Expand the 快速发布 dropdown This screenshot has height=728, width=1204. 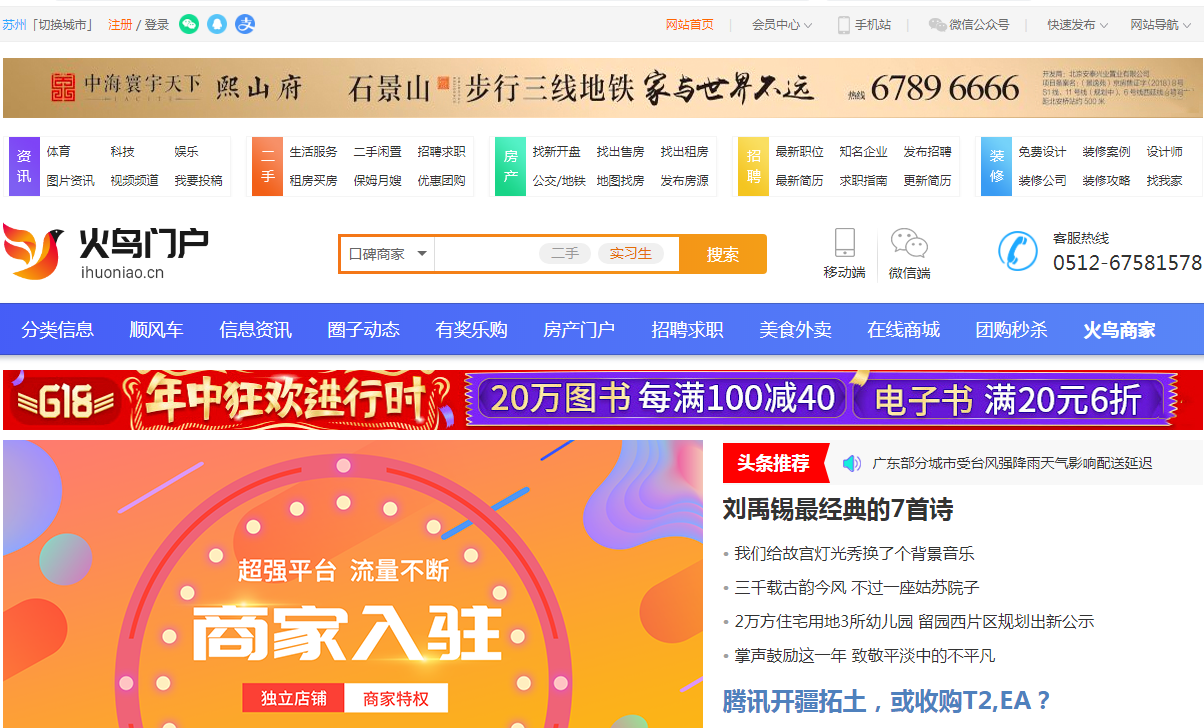1078,25
